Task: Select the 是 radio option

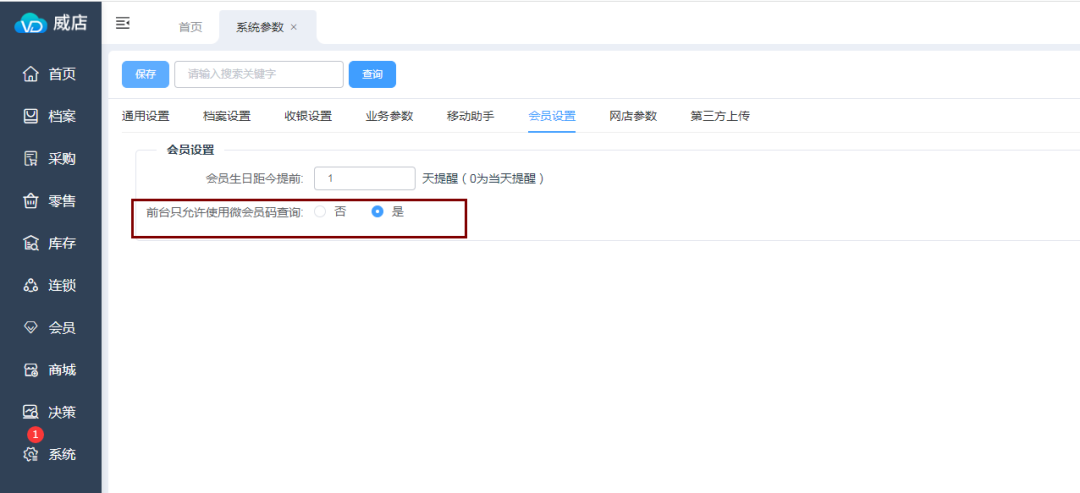Action: pos(377,212)
